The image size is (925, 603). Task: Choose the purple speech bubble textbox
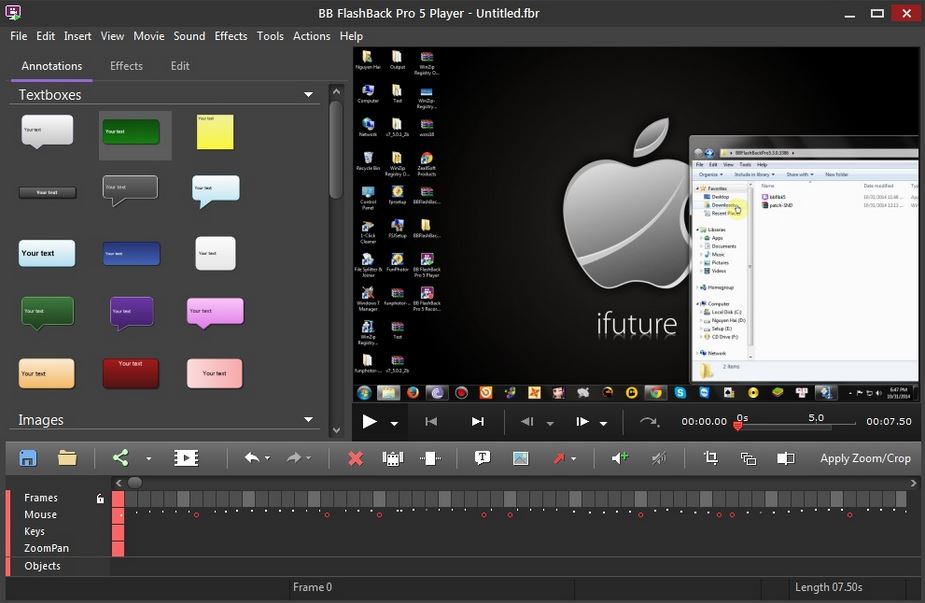pyautogui.click(x=132, y=313)
